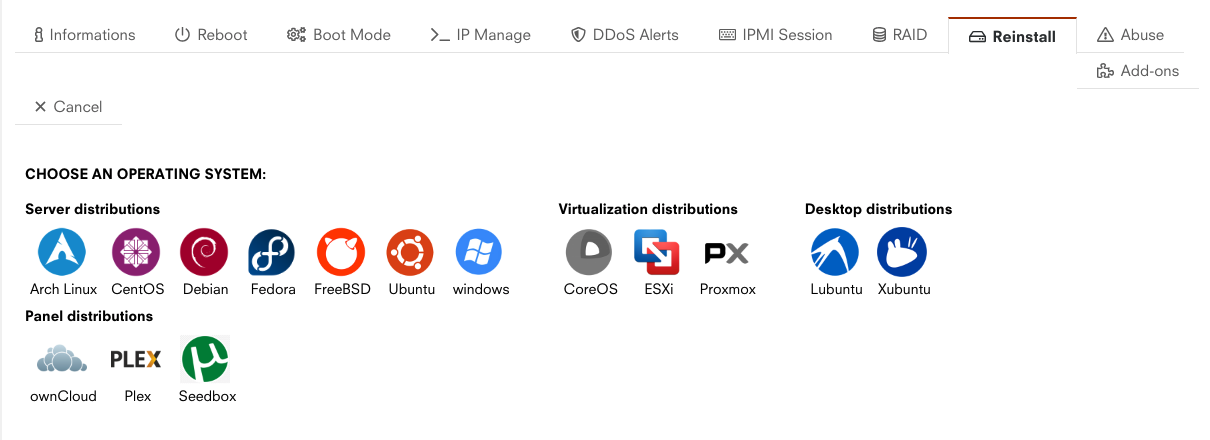The width and height of the screenshot is (1210, 440).
Task: Open the IPMI Session tab
Action: 775,35
